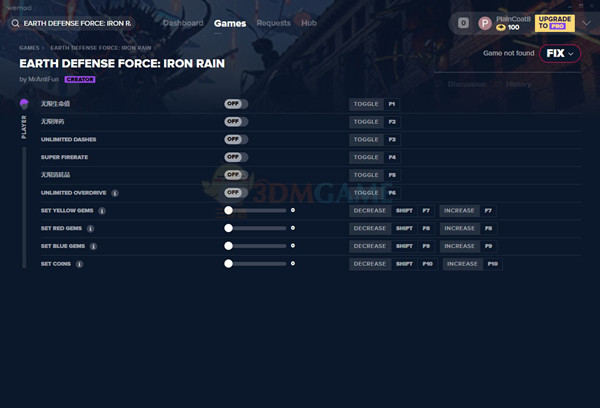Enable Super Firerate switch
This screenshot has width=600, height=408.
[x=236, y=157]
